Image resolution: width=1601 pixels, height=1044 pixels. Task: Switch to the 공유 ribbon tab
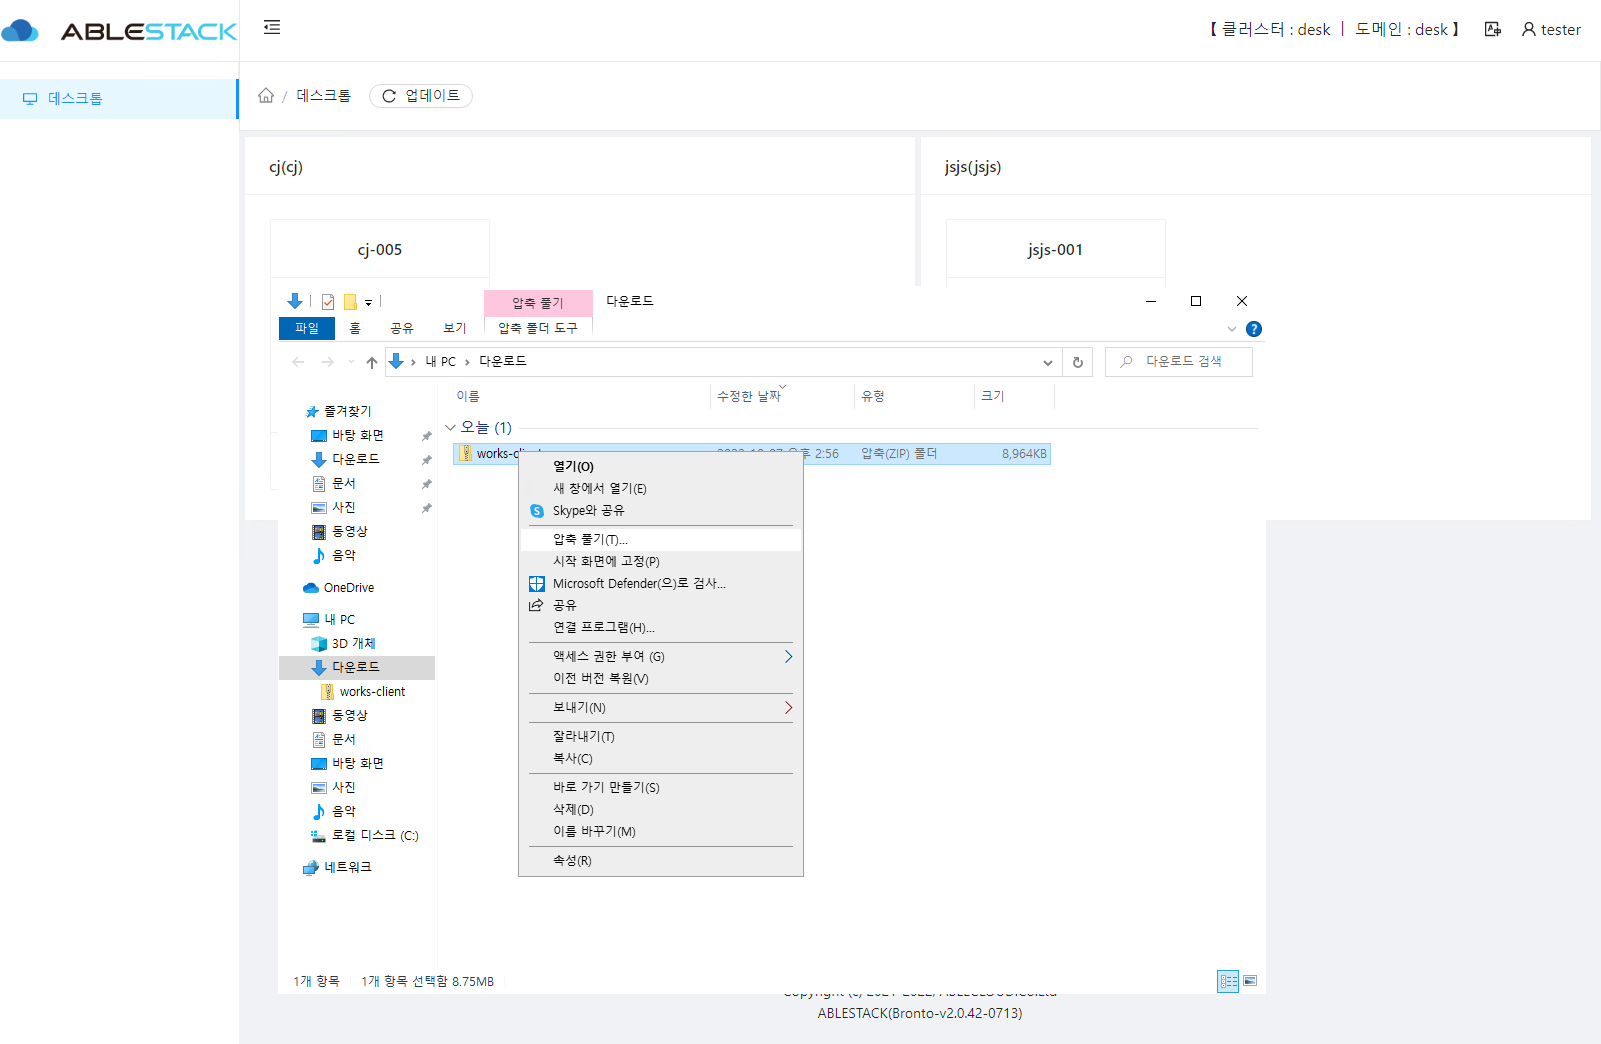[402, 327]
